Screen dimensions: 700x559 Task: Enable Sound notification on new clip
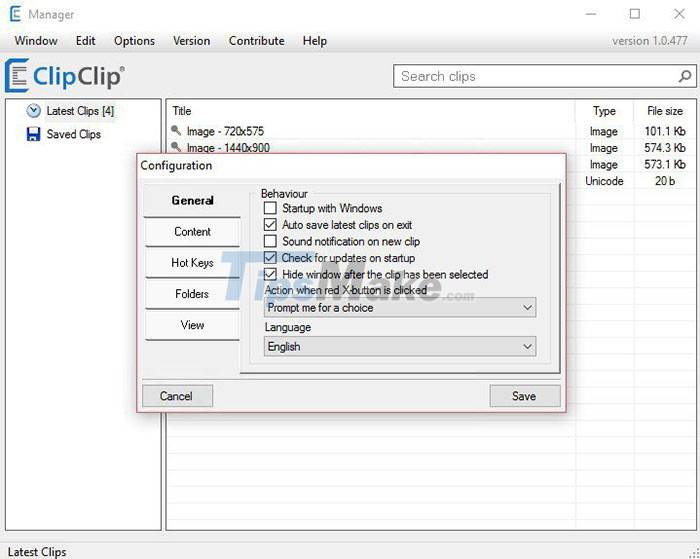click(270, 241)
